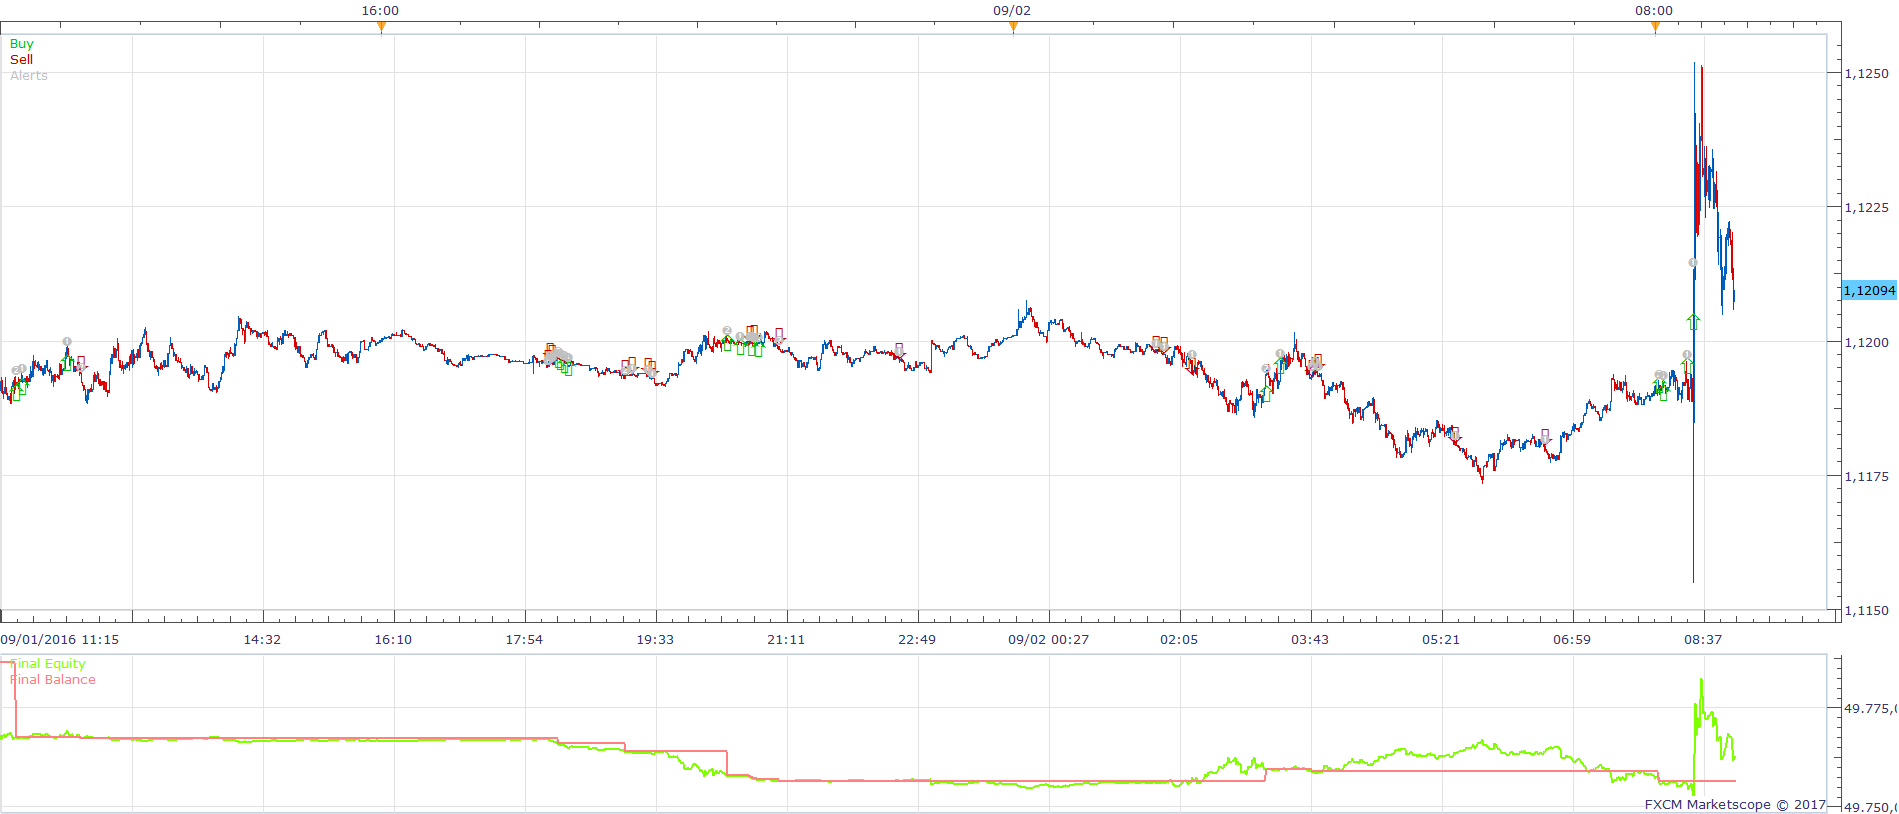Click the 1,1250 price axis label
The width and height of the screenshot is (1899, 814).
(1866, 74)
